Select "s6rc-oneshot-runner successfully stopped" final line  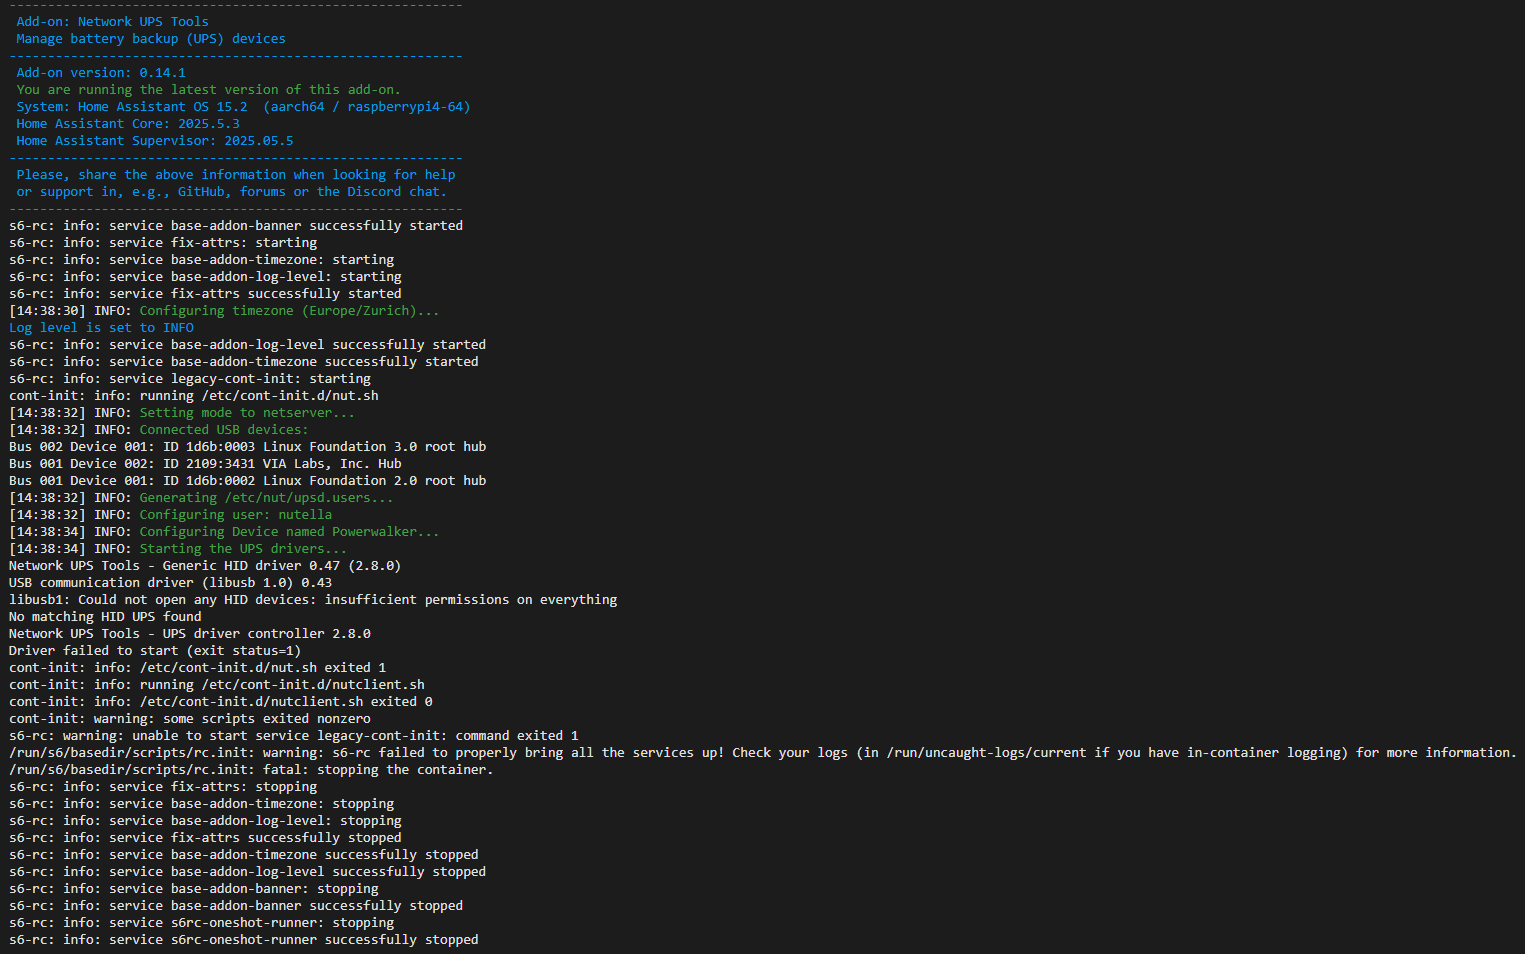[x=244, y=939]
